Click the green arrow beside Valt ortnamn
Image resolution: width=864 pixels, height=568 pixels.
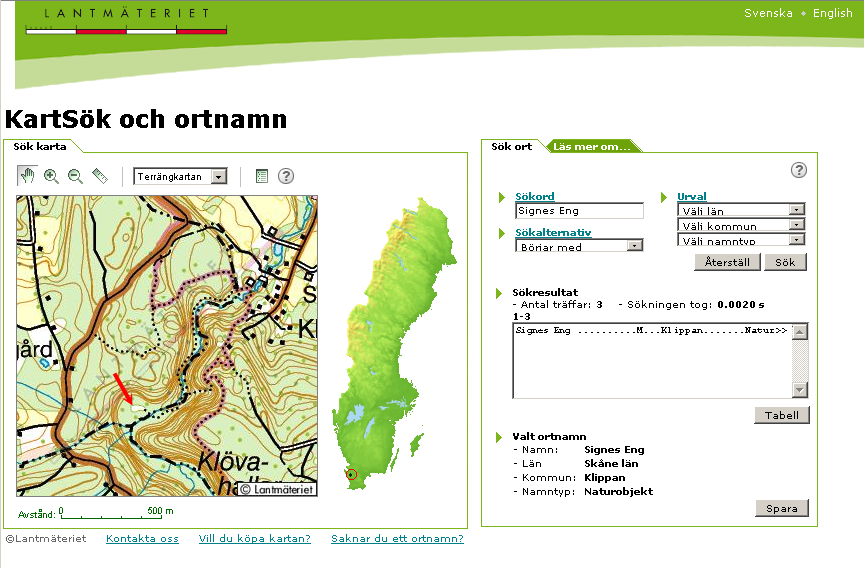click(x=499, y=437)
